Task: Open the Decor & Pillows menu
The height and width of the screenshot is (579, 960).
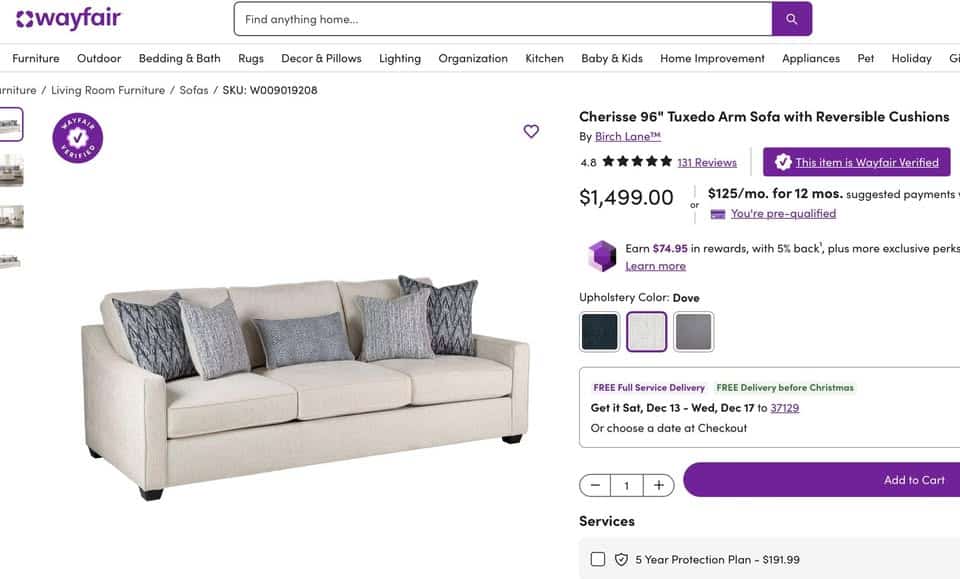Action: pos(321,58)
